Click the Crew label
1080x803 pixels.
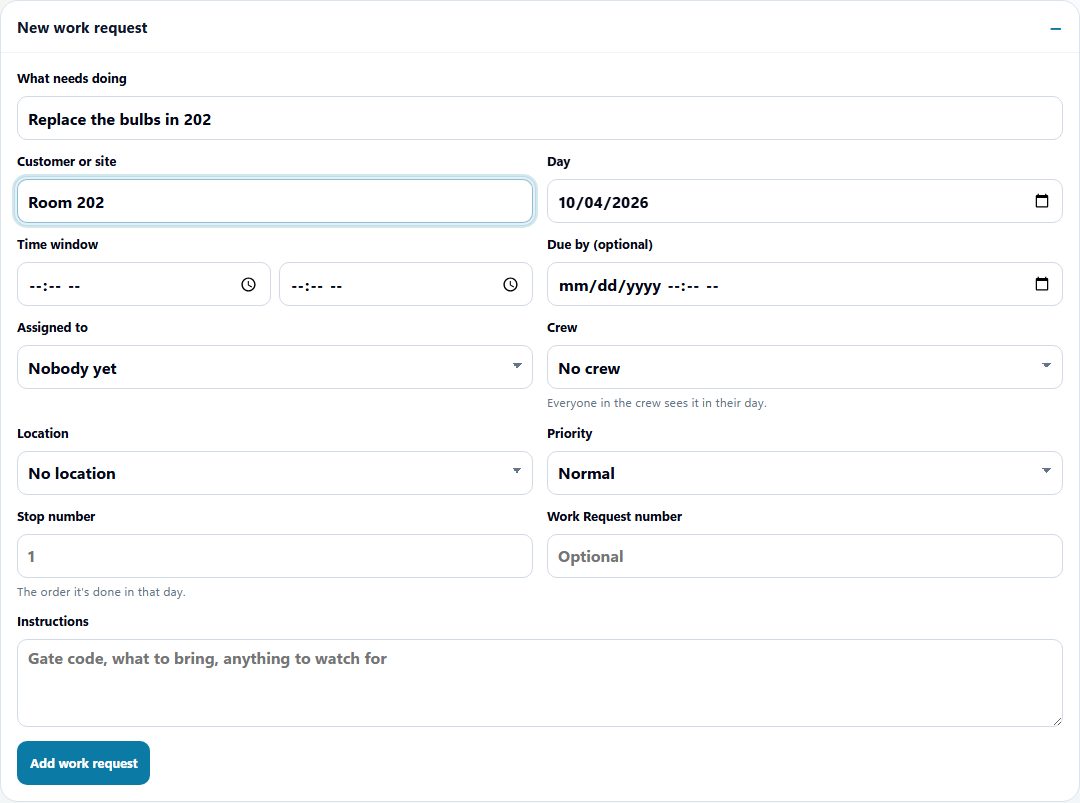coord(562,328)
